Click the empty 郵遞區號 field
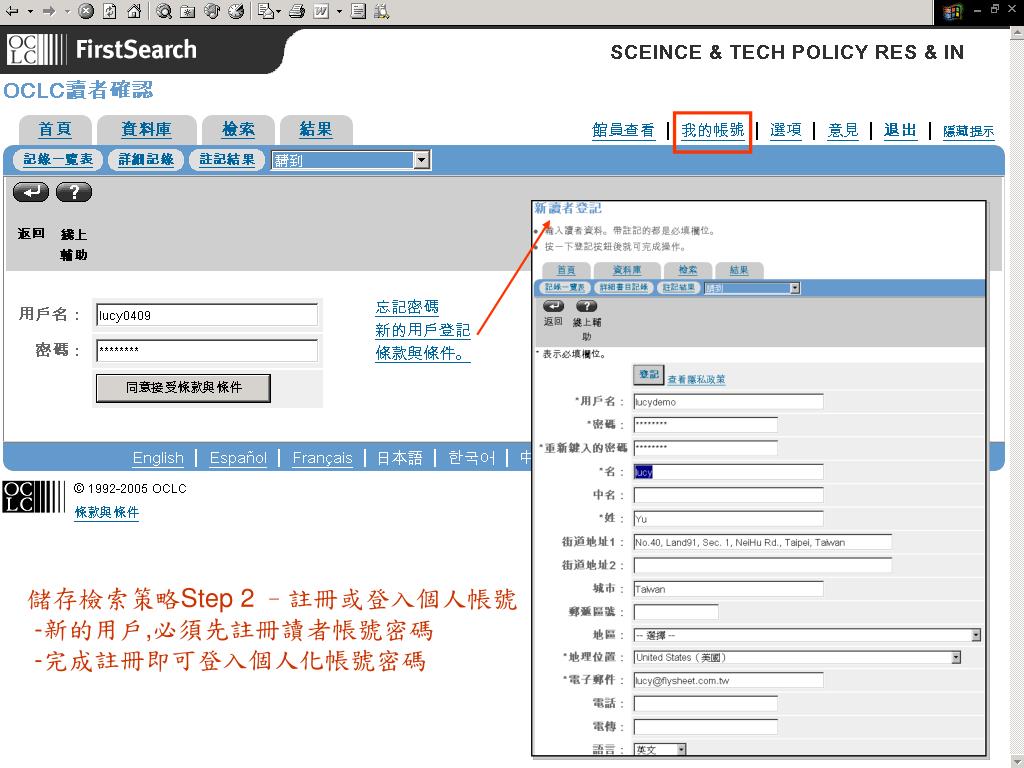 click(676, 612)
